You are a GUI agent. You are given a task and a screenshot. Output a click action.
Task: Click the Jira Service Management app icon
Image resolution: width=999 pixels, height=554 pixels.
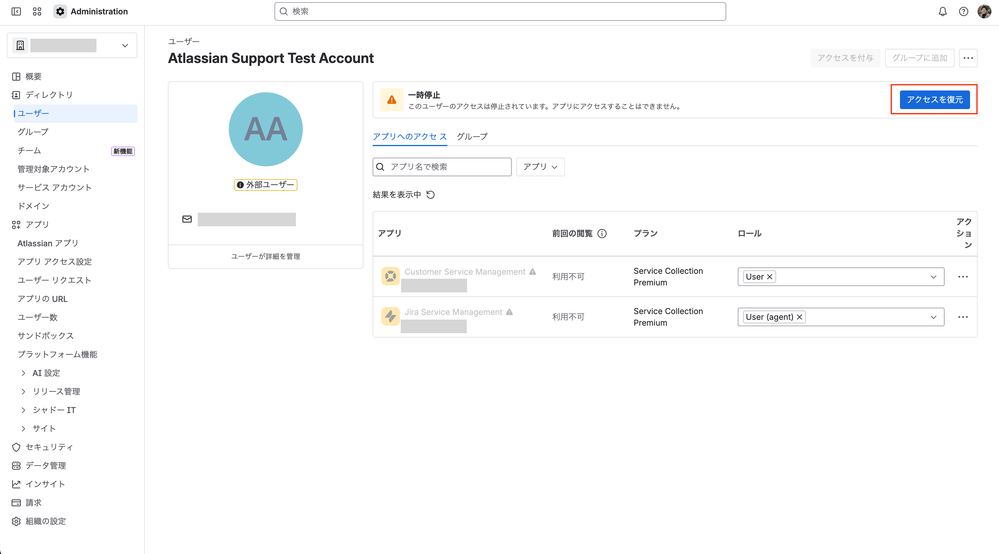pos(390,316)
